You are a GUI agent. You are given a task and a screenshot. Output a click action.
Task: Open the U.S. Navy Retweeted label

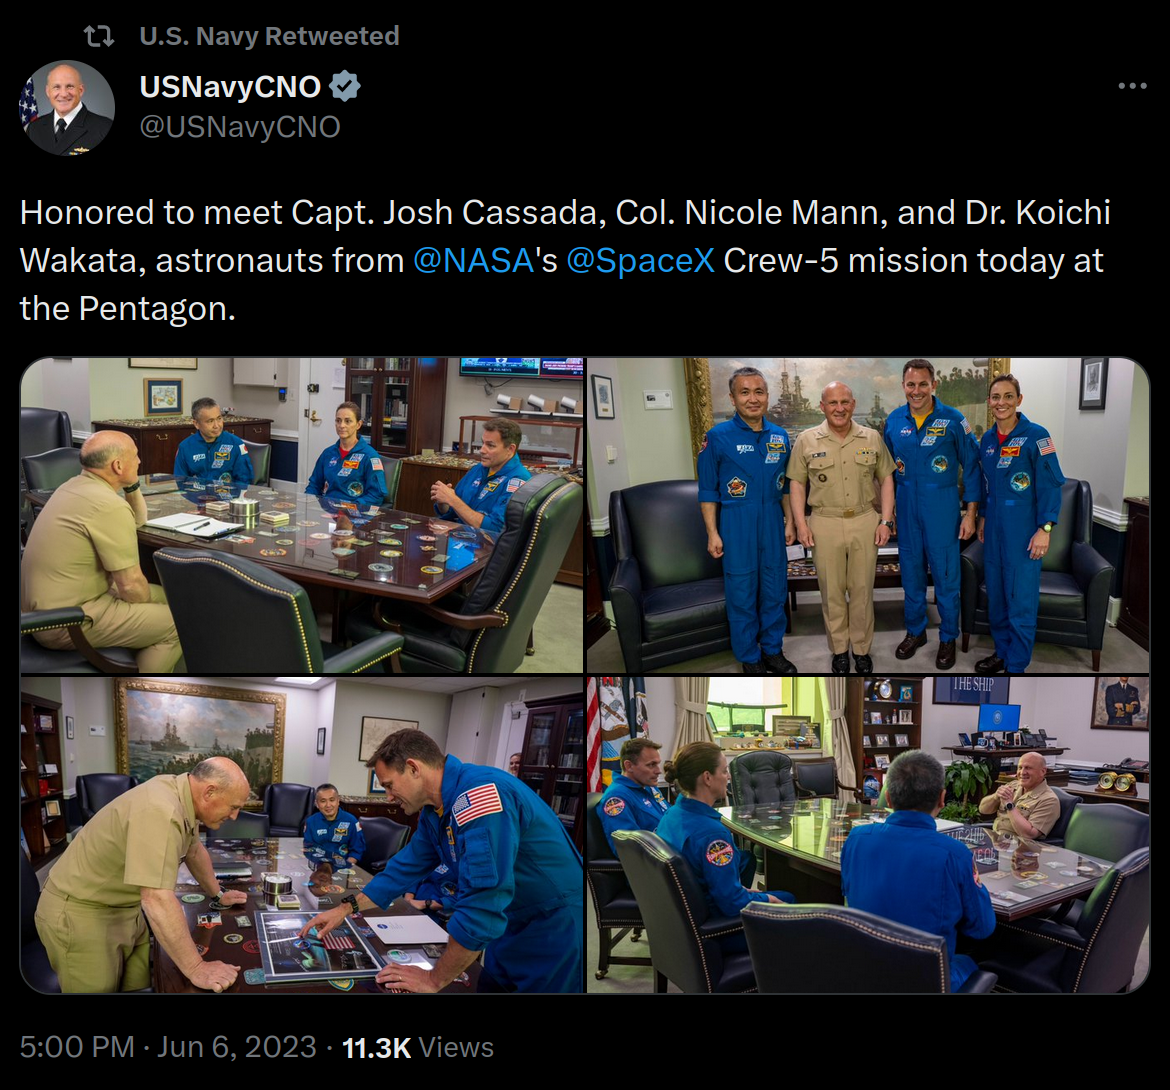click(x=269, y=36)
